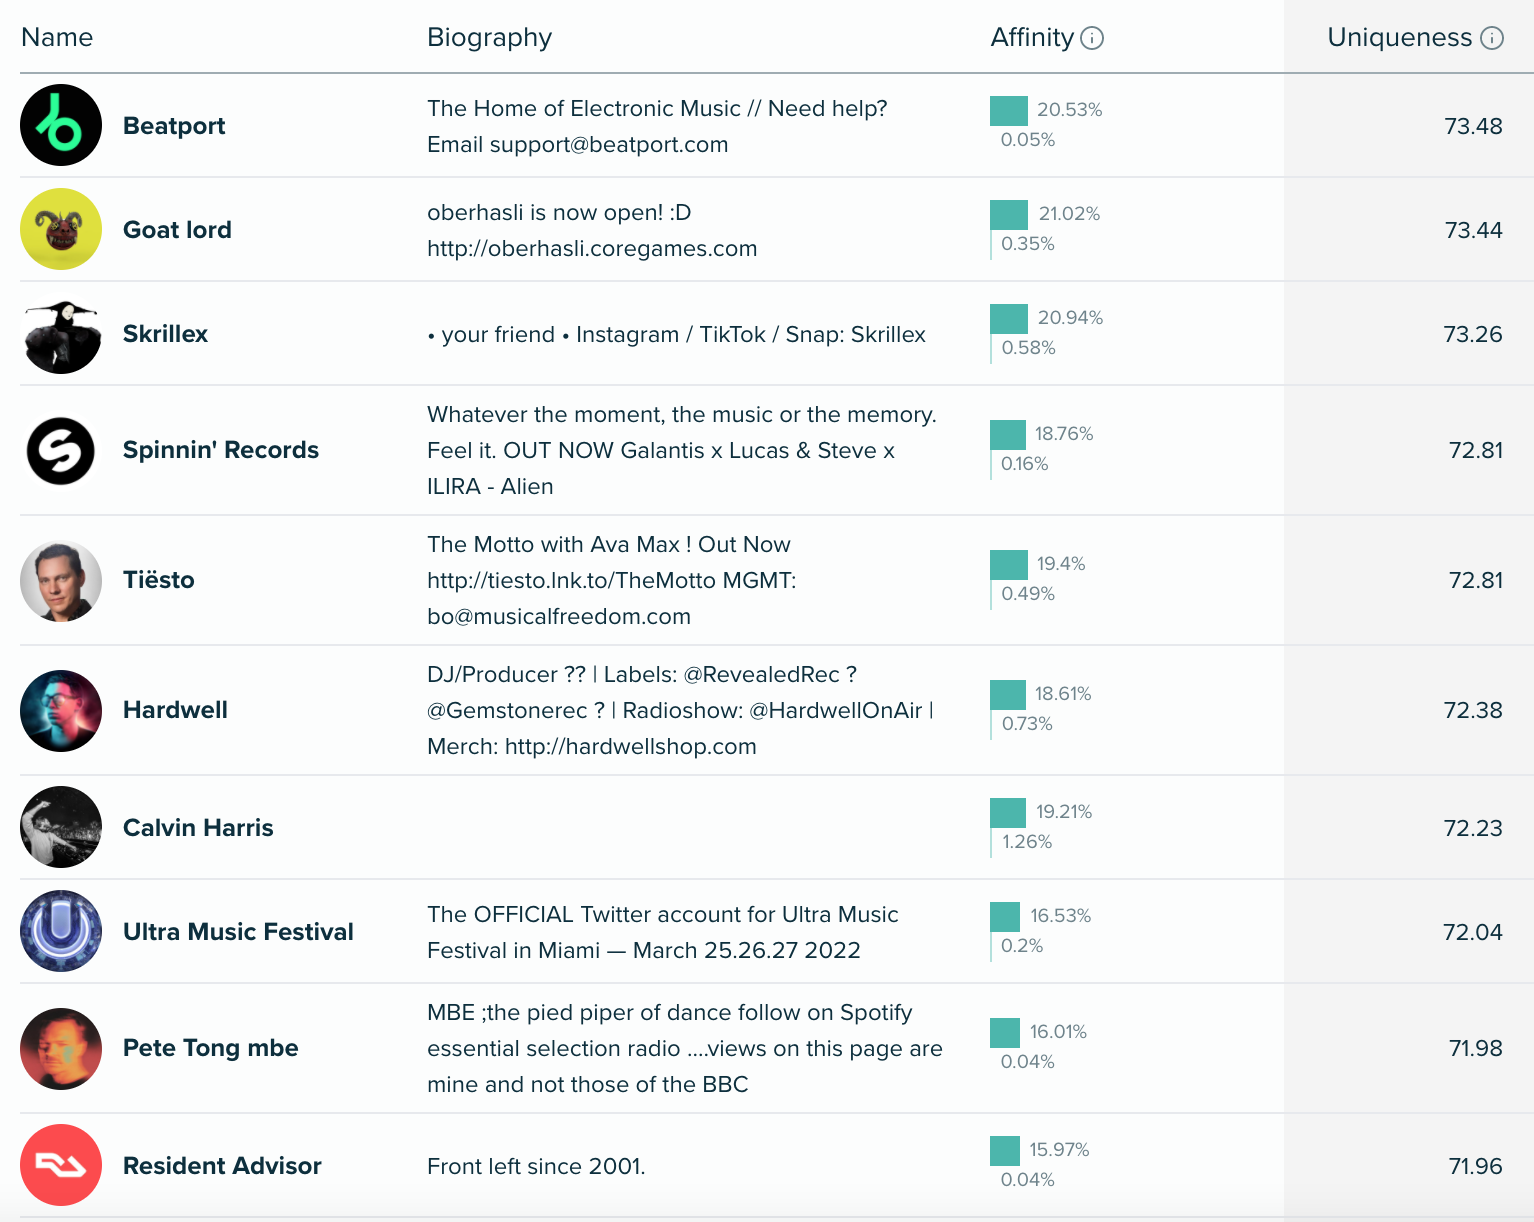The image size is (1534, 1222).
Task: Click Hardwell's DJ/Producer biography
Action: [x=681, y=710]
